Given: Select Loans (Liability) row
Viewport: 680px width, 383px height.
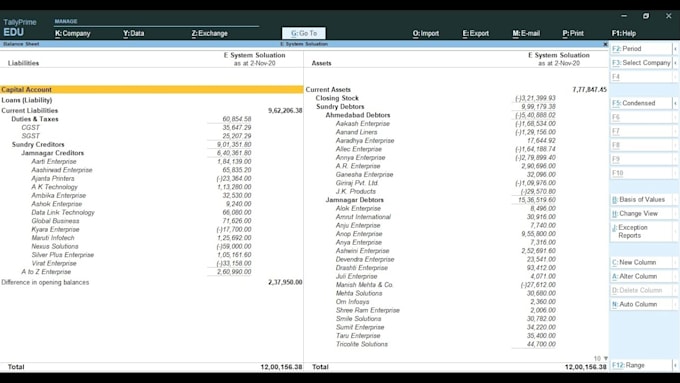Looking at the screenshot, I should tap(26, 100).
